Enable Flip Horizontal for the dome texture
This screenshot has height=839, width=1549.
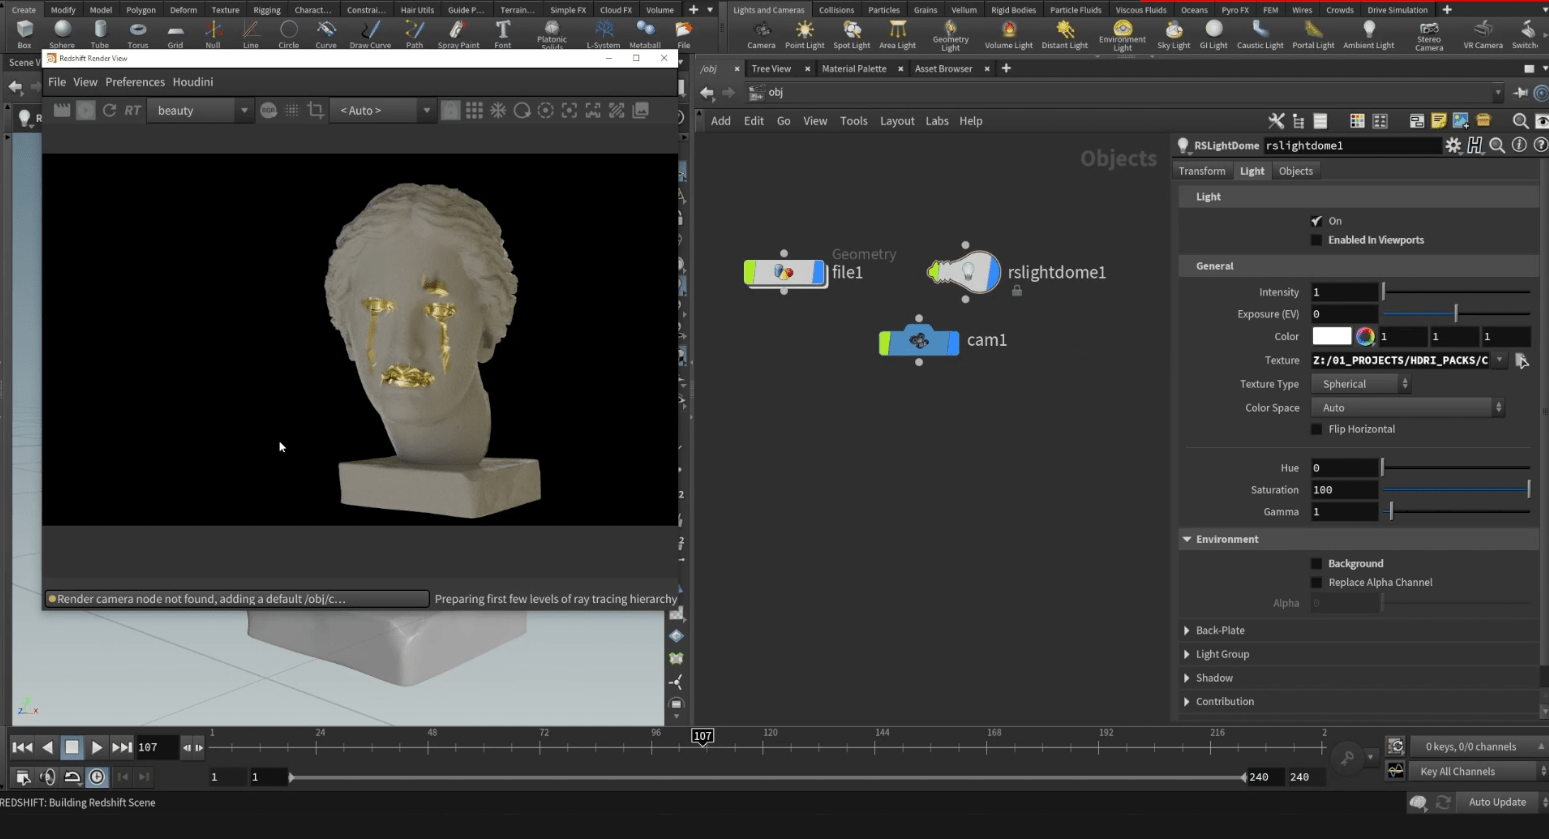[x=1316, y=429]
